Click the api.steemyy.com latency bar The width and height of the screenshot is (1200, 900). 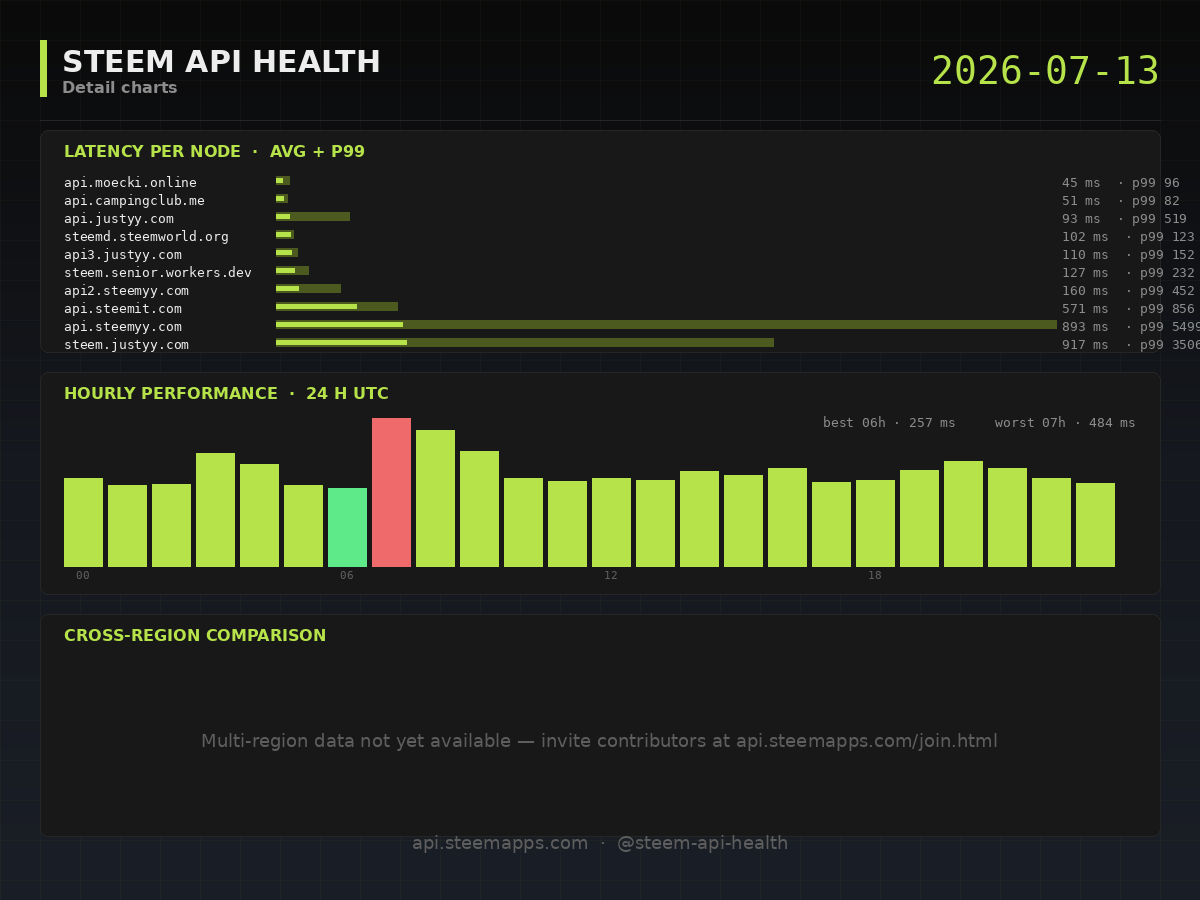point(666,324)
